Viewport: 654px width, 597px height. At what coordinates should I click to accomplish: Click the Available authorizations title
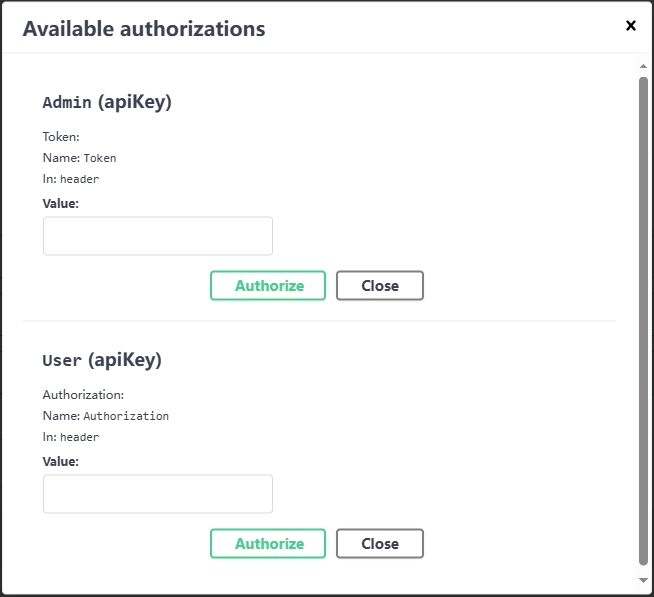pyautogui.click(x=144, y=29)
